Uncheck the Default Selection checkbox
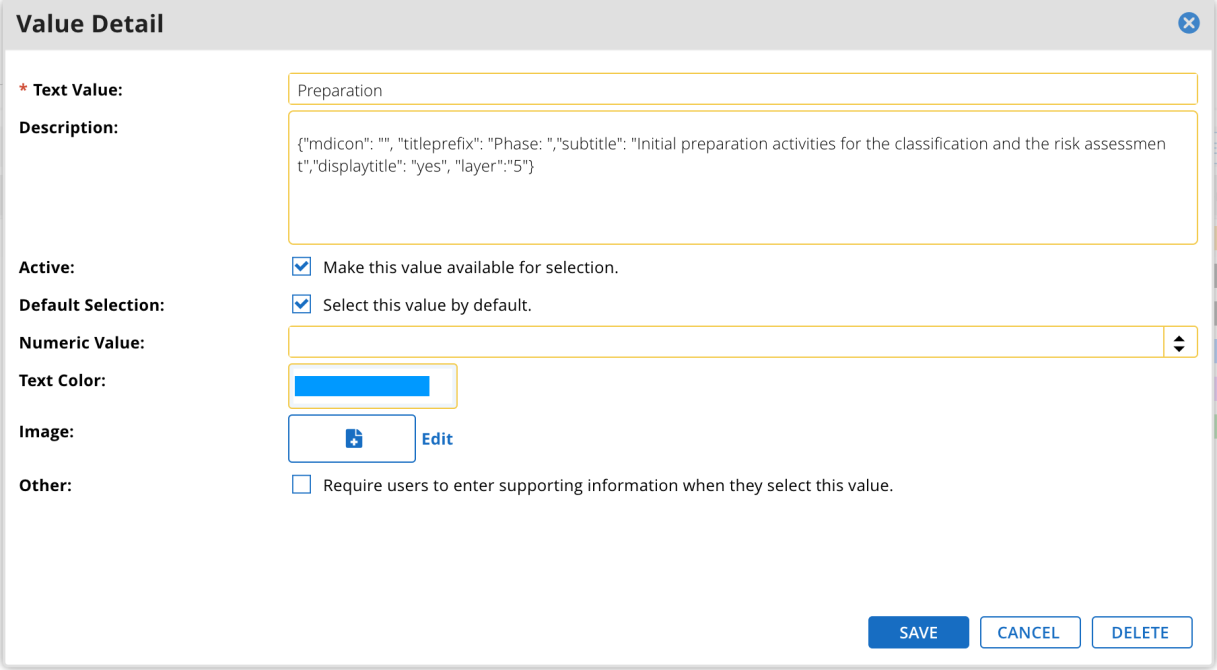Viewport: 1217px width, 670px height. [x=301, y=304]
